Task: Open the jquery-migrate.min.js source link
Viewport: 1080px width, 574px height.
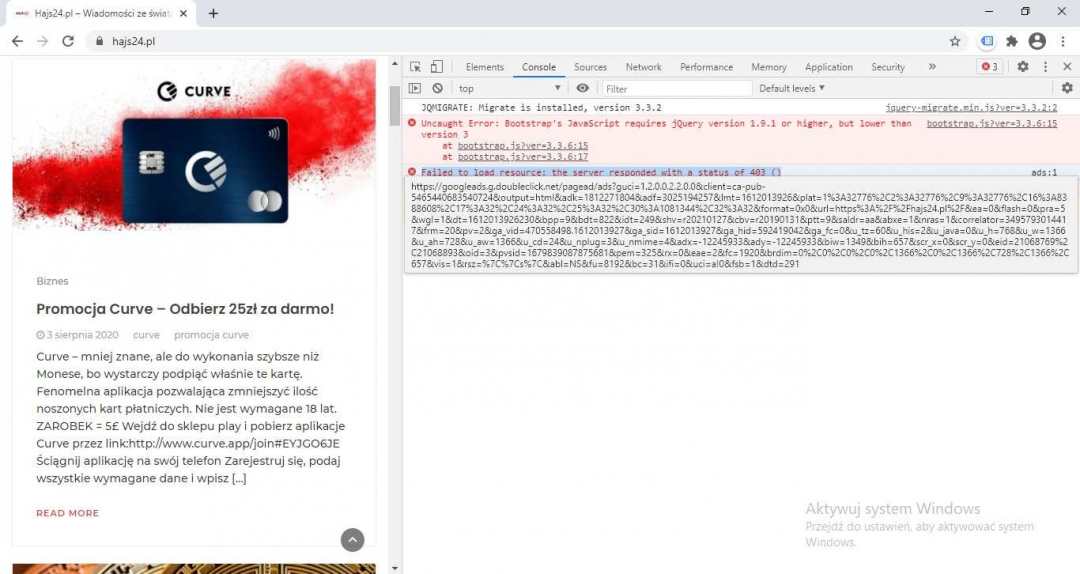Action: [x=970, y=107]
